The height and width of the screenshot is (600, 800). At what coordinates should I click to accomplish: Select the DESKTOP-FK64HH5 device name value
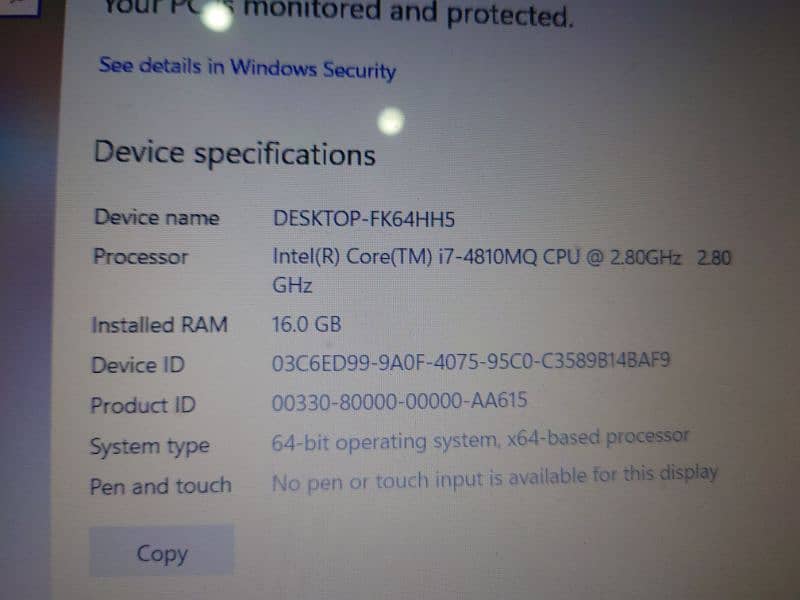pos(364,219)
